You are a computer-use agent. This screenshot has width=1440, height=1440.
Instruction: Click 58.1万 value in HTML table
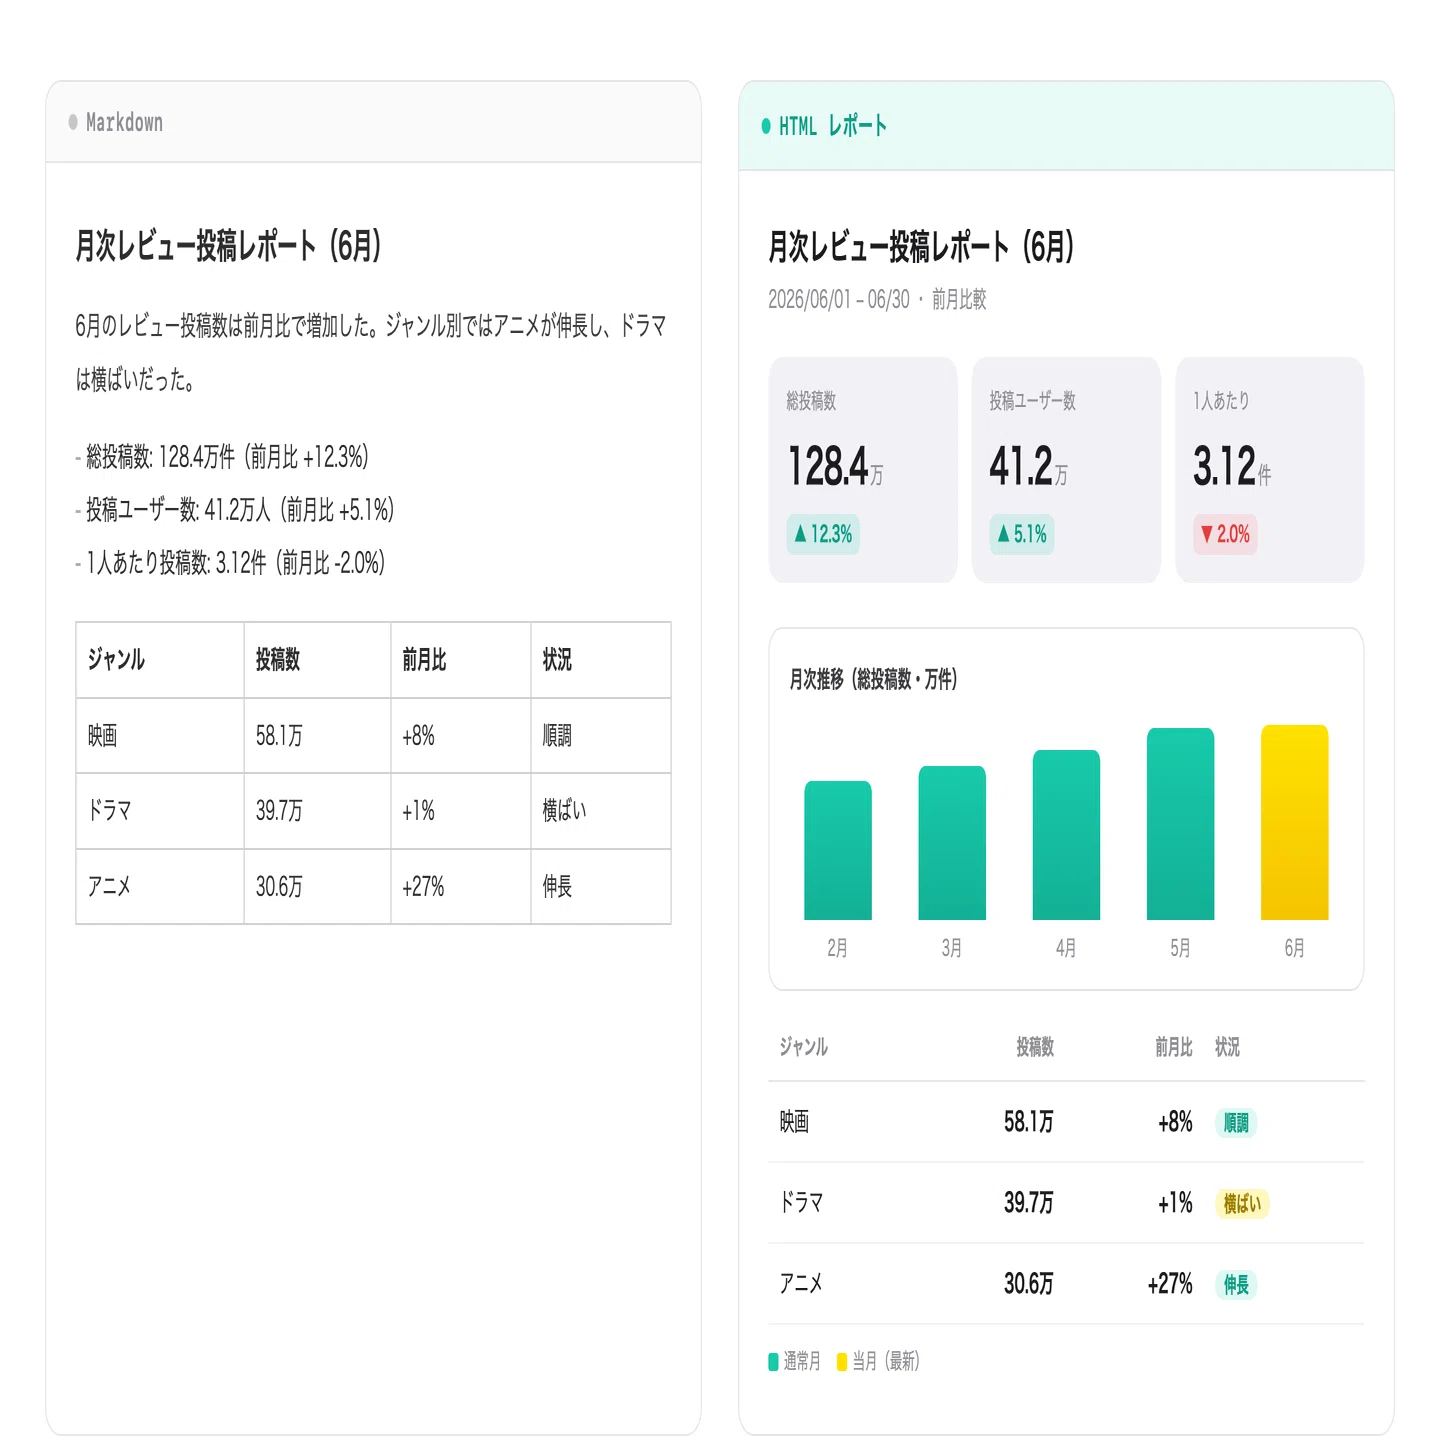1029,1122
